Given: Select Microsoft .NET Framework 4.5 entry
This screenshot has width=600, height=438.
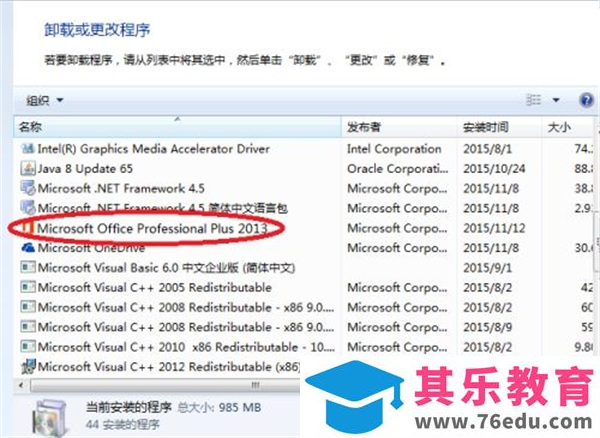Looking at the screenshot, I should point(121,188).
